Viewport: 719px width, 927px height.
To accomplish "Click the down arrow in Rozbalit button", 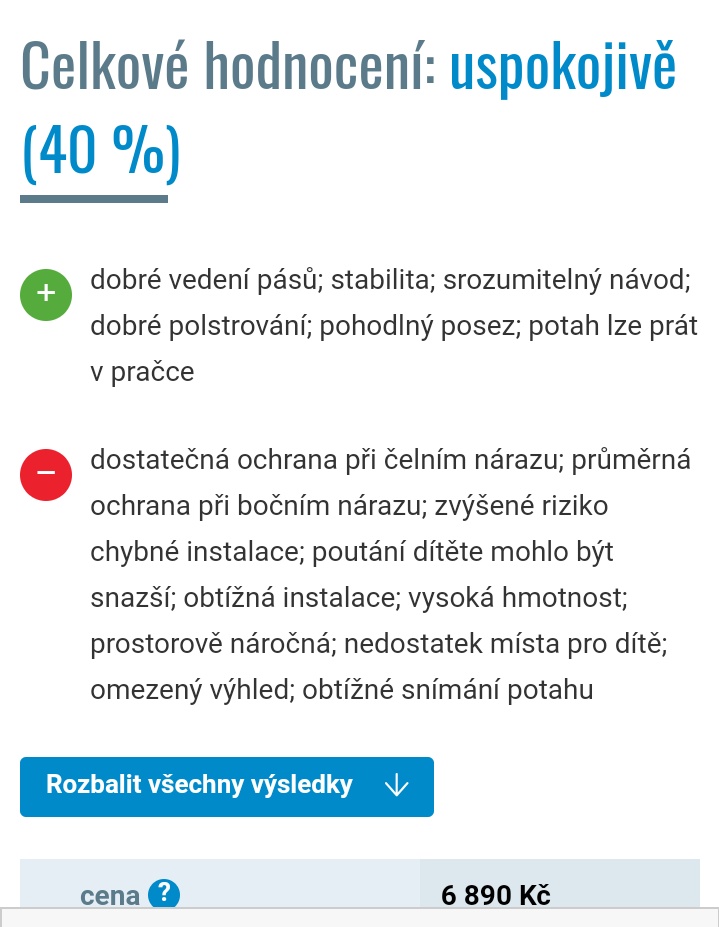I will 396,786.
